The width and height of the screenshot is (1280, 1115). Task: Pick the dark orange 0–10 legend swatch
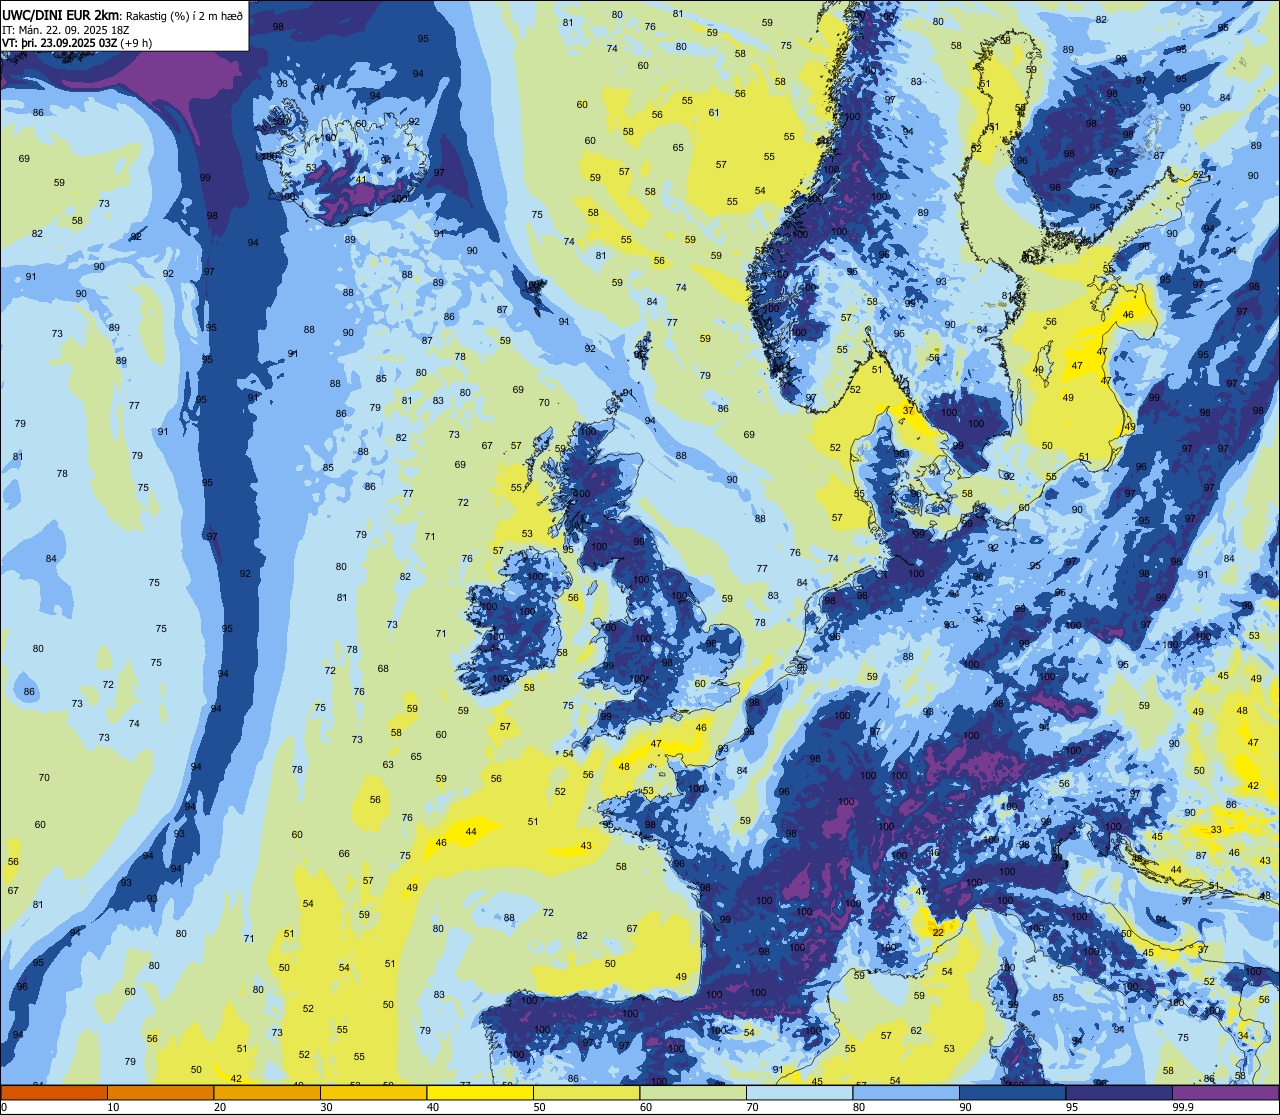pos(54,1092)
